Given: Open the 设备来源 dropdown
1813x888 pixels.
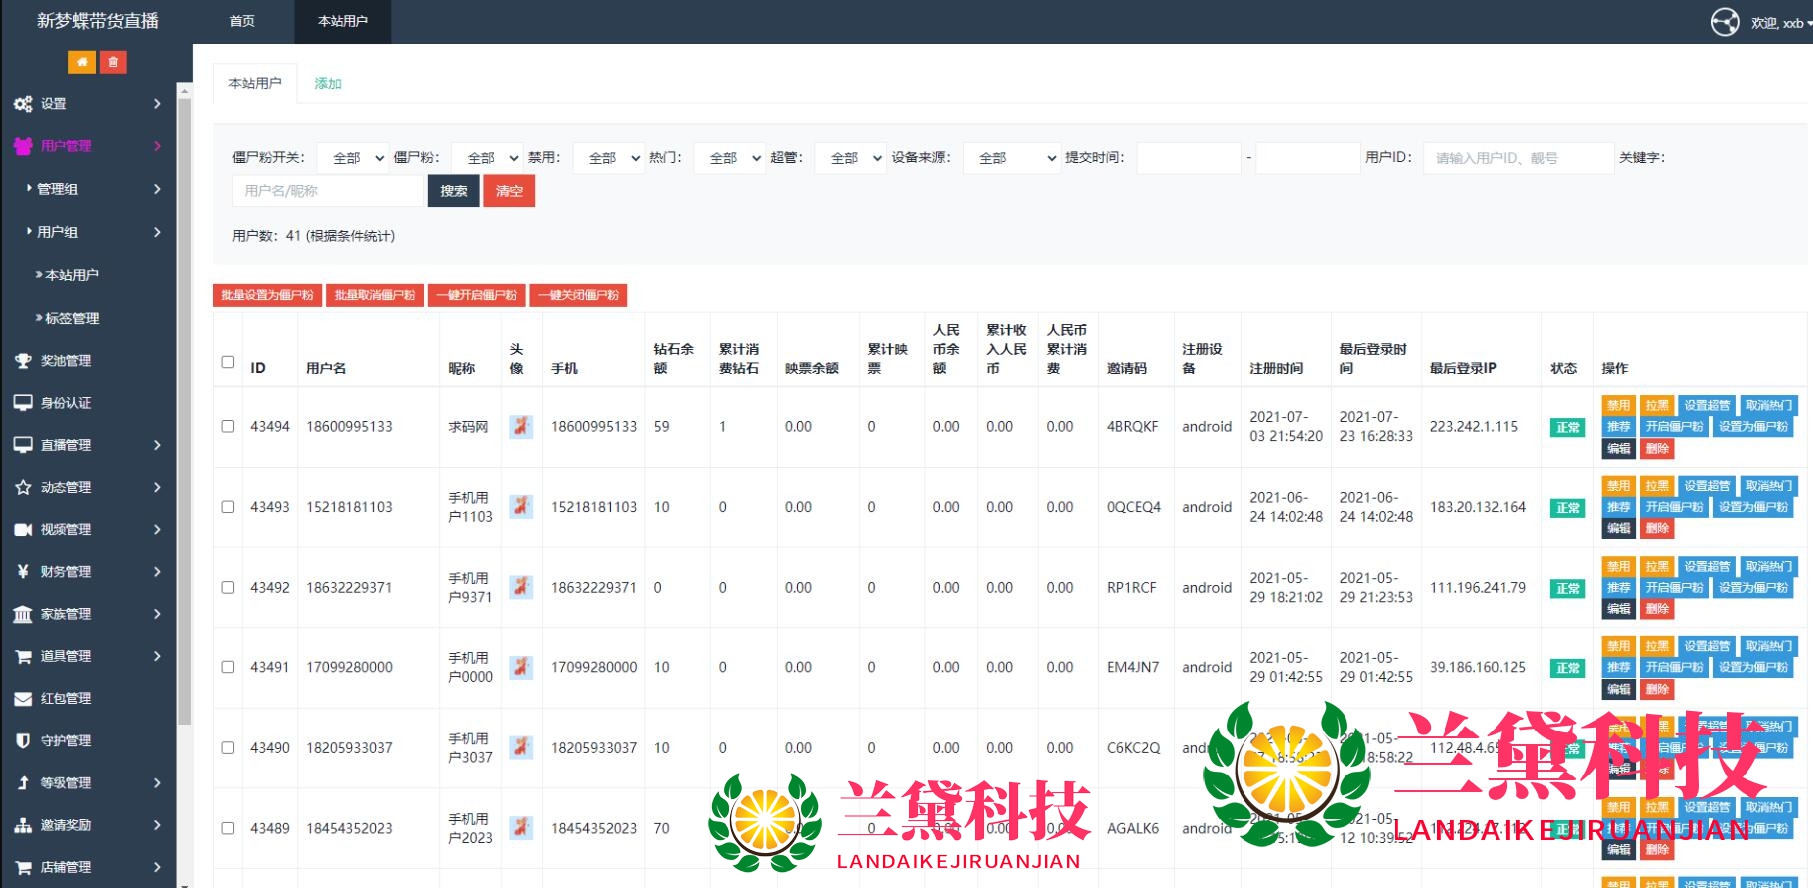Looking at the screenshot, I should (x=1011, y=158).
